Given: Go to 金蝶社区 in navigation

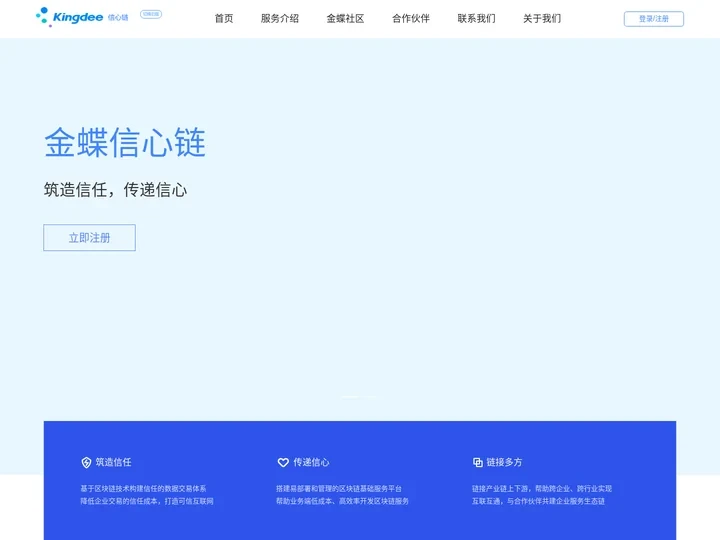Looking at the screenshot, I should pos(345,18).
